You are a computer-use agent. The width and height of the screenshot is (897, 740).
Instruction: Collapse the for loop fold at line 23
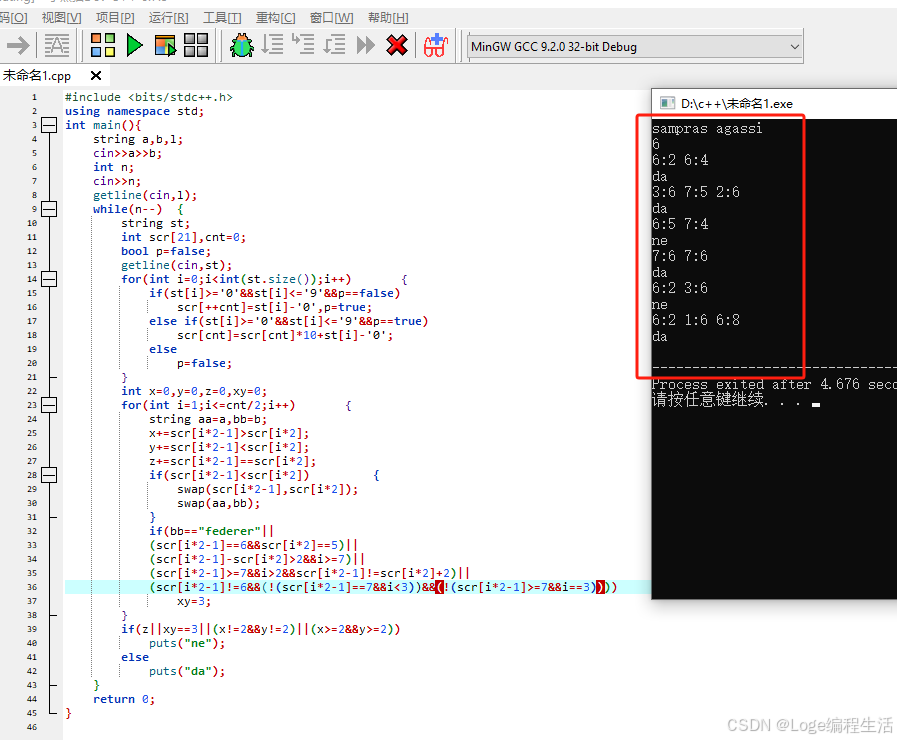click(50, 405)
